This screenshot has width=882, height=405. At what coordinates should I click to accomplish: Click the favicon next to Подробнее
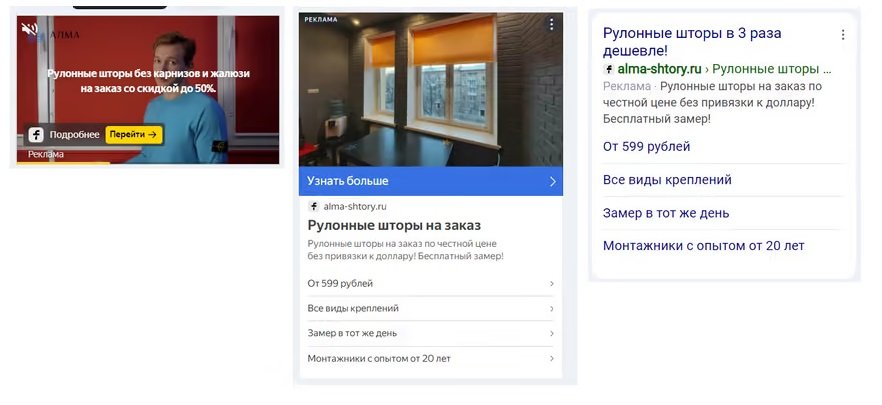coord(36,135)
